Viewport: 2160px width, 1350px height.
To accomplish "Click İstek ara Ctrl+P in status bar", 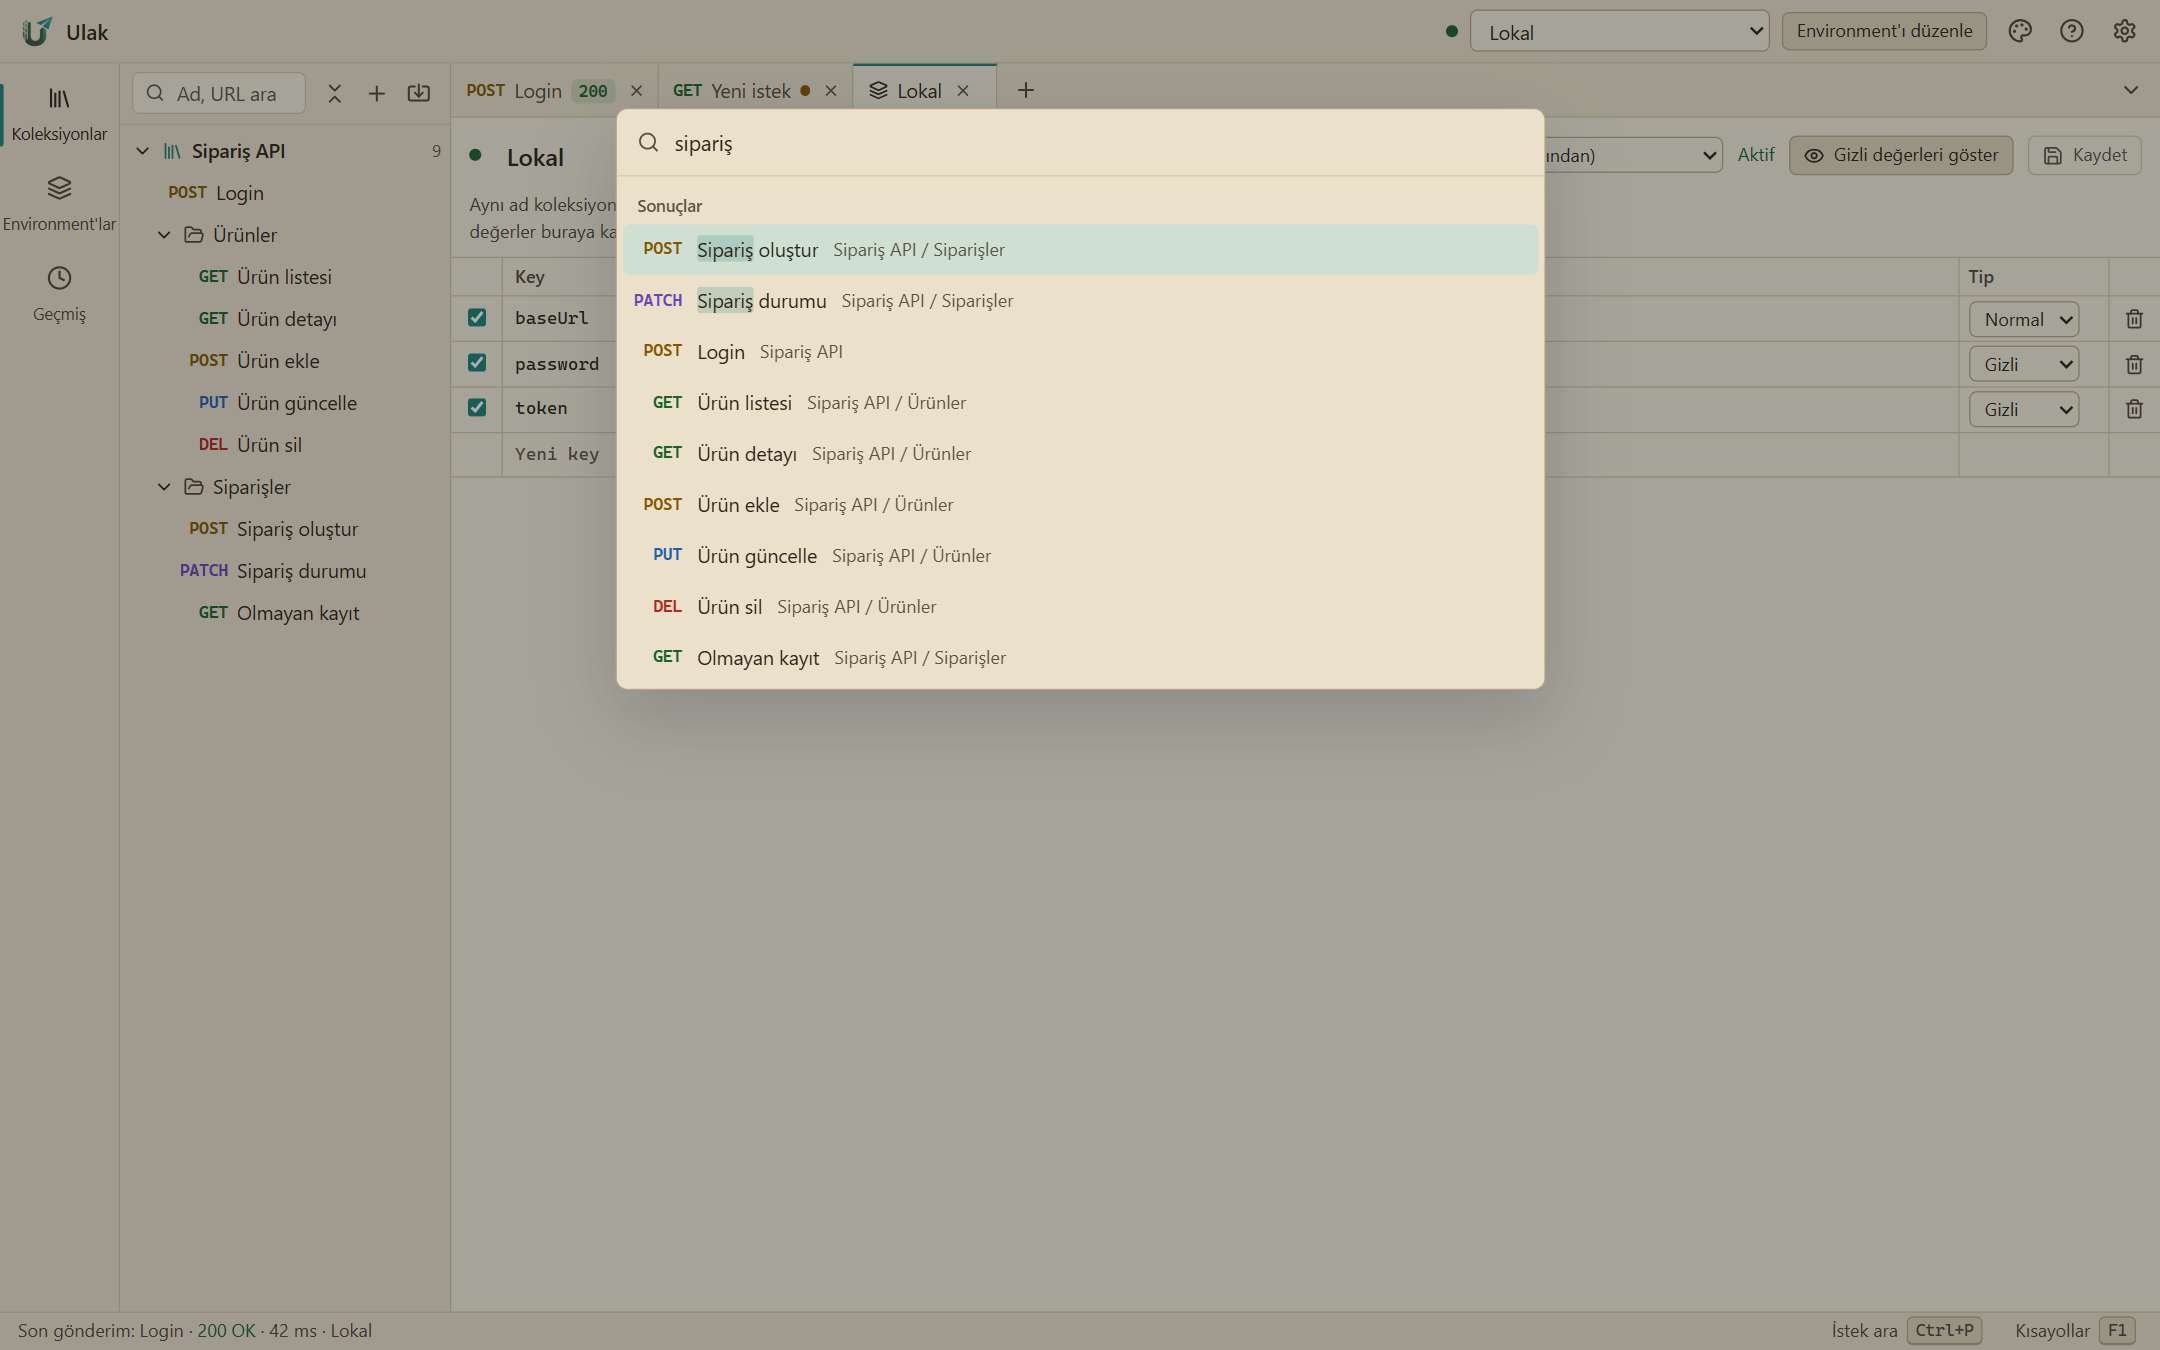I will coord(1906,1331).
